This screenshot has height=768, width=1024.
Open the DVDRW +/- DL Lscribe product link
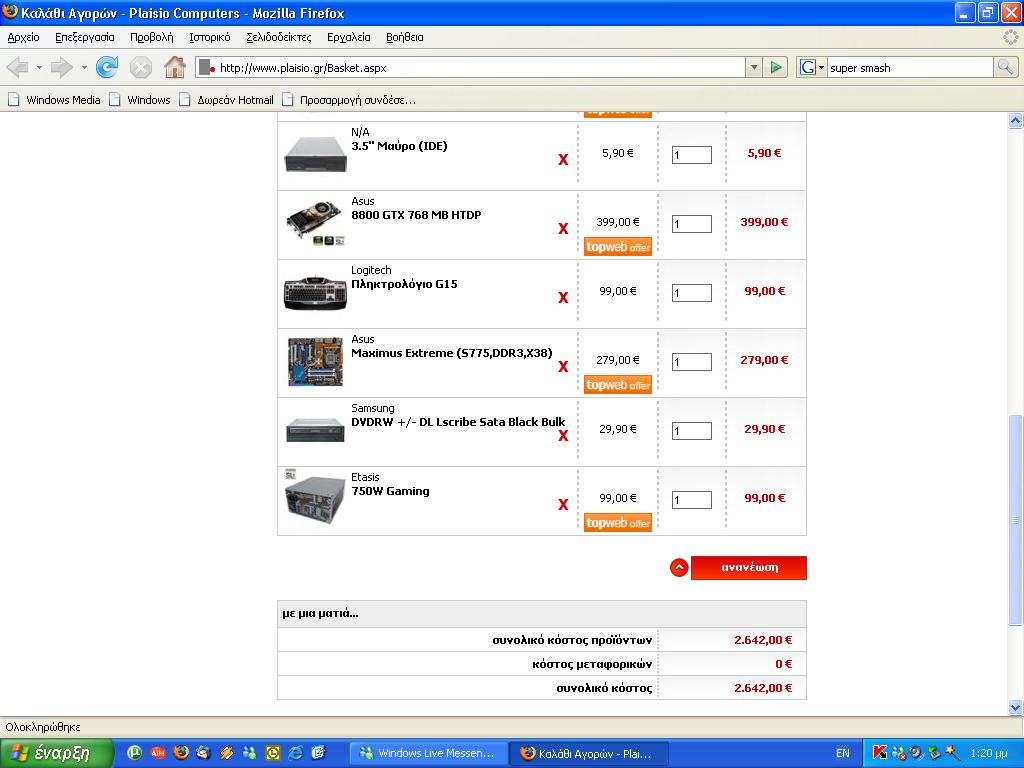coord(458,422)
